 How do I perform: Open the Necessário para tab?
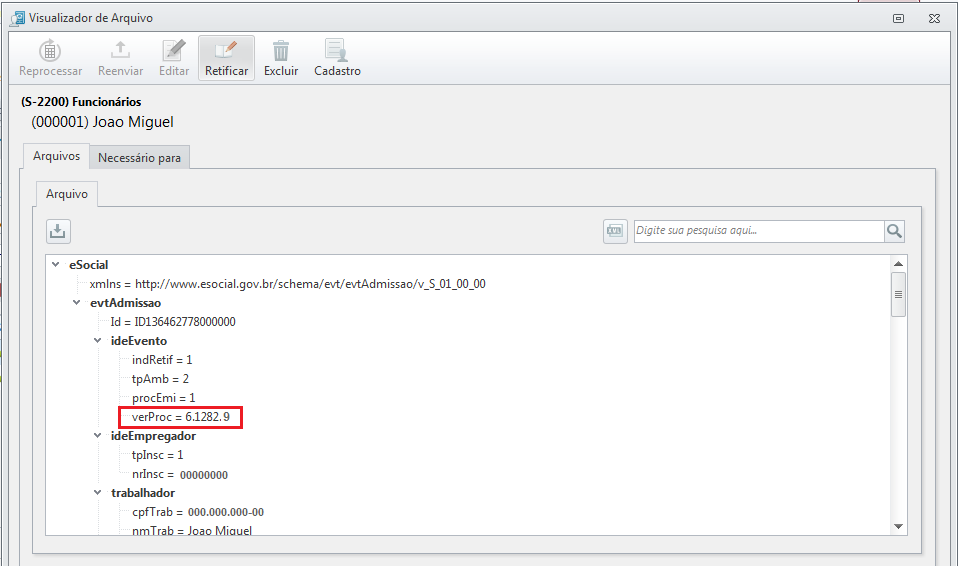(x=139, y=158)
